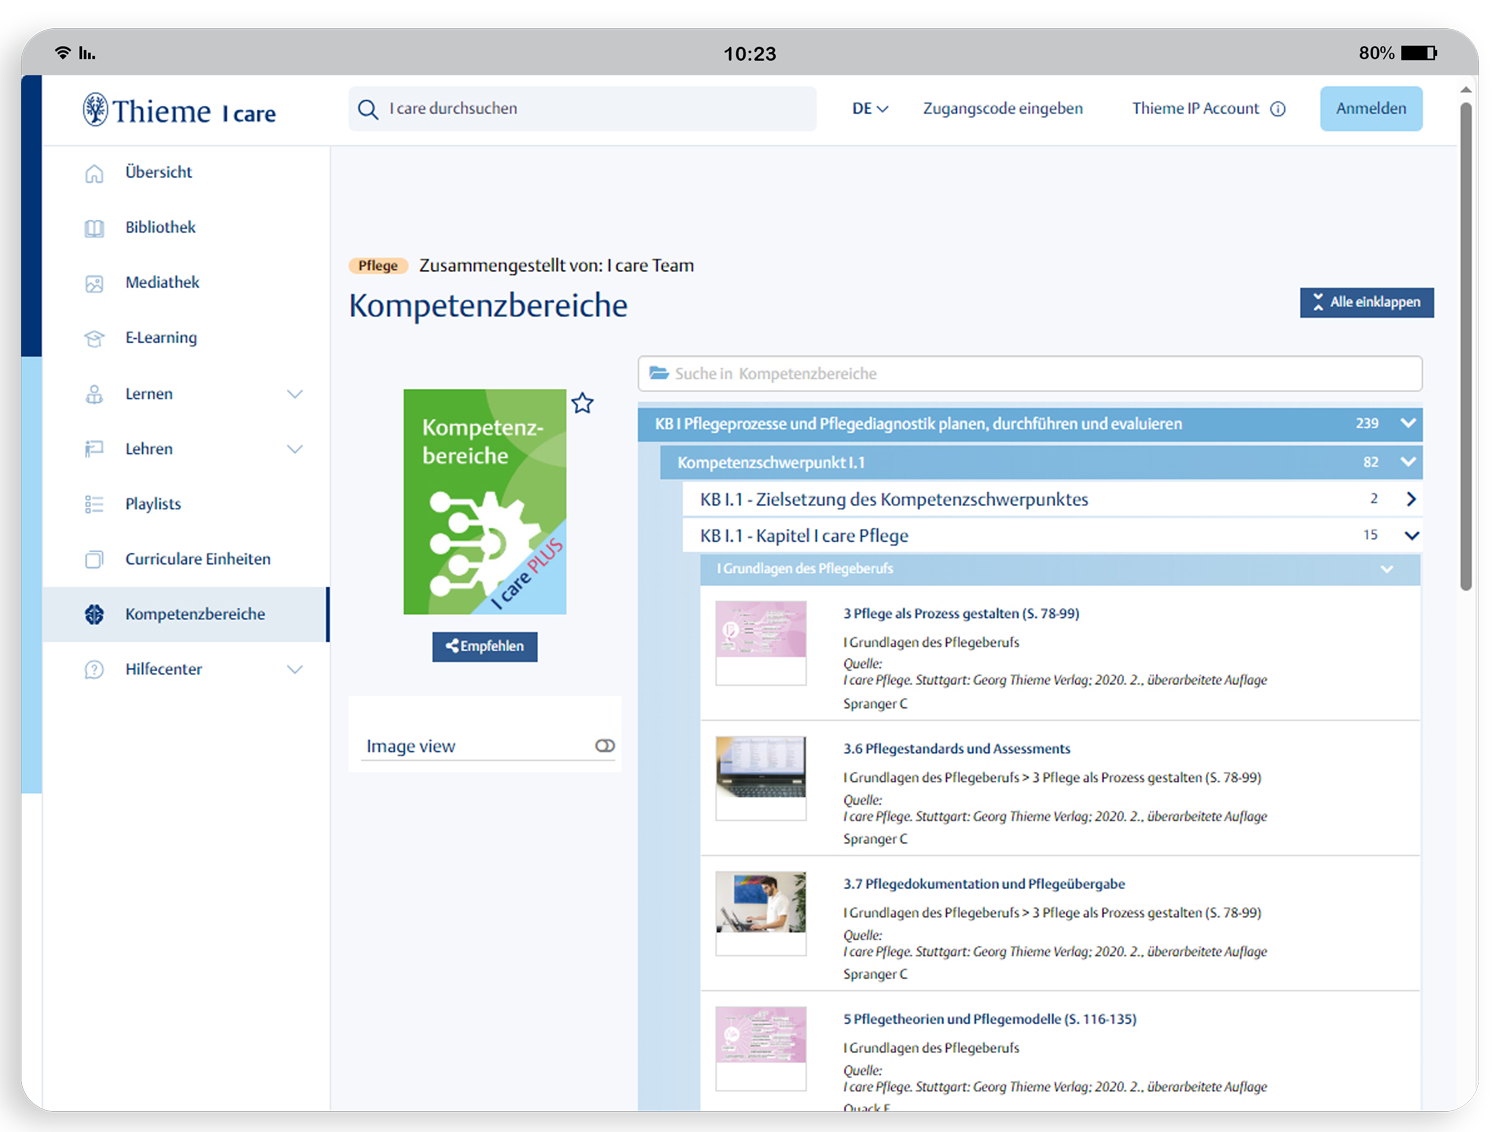The height and width of the screenshot is (1132, 1500).
Task: Toggle the Image view switch
Action: point(605,746)
